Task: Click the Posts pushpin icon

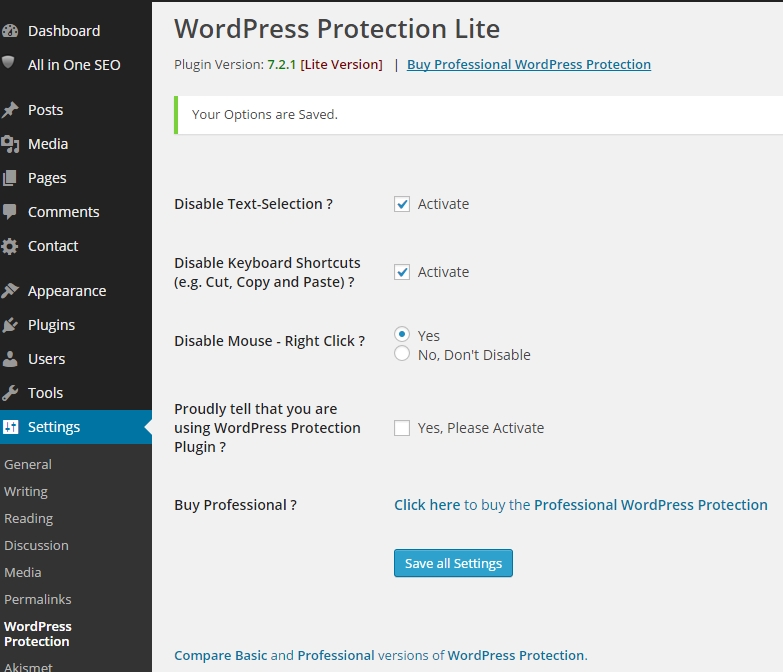Action: pos(10,110)
